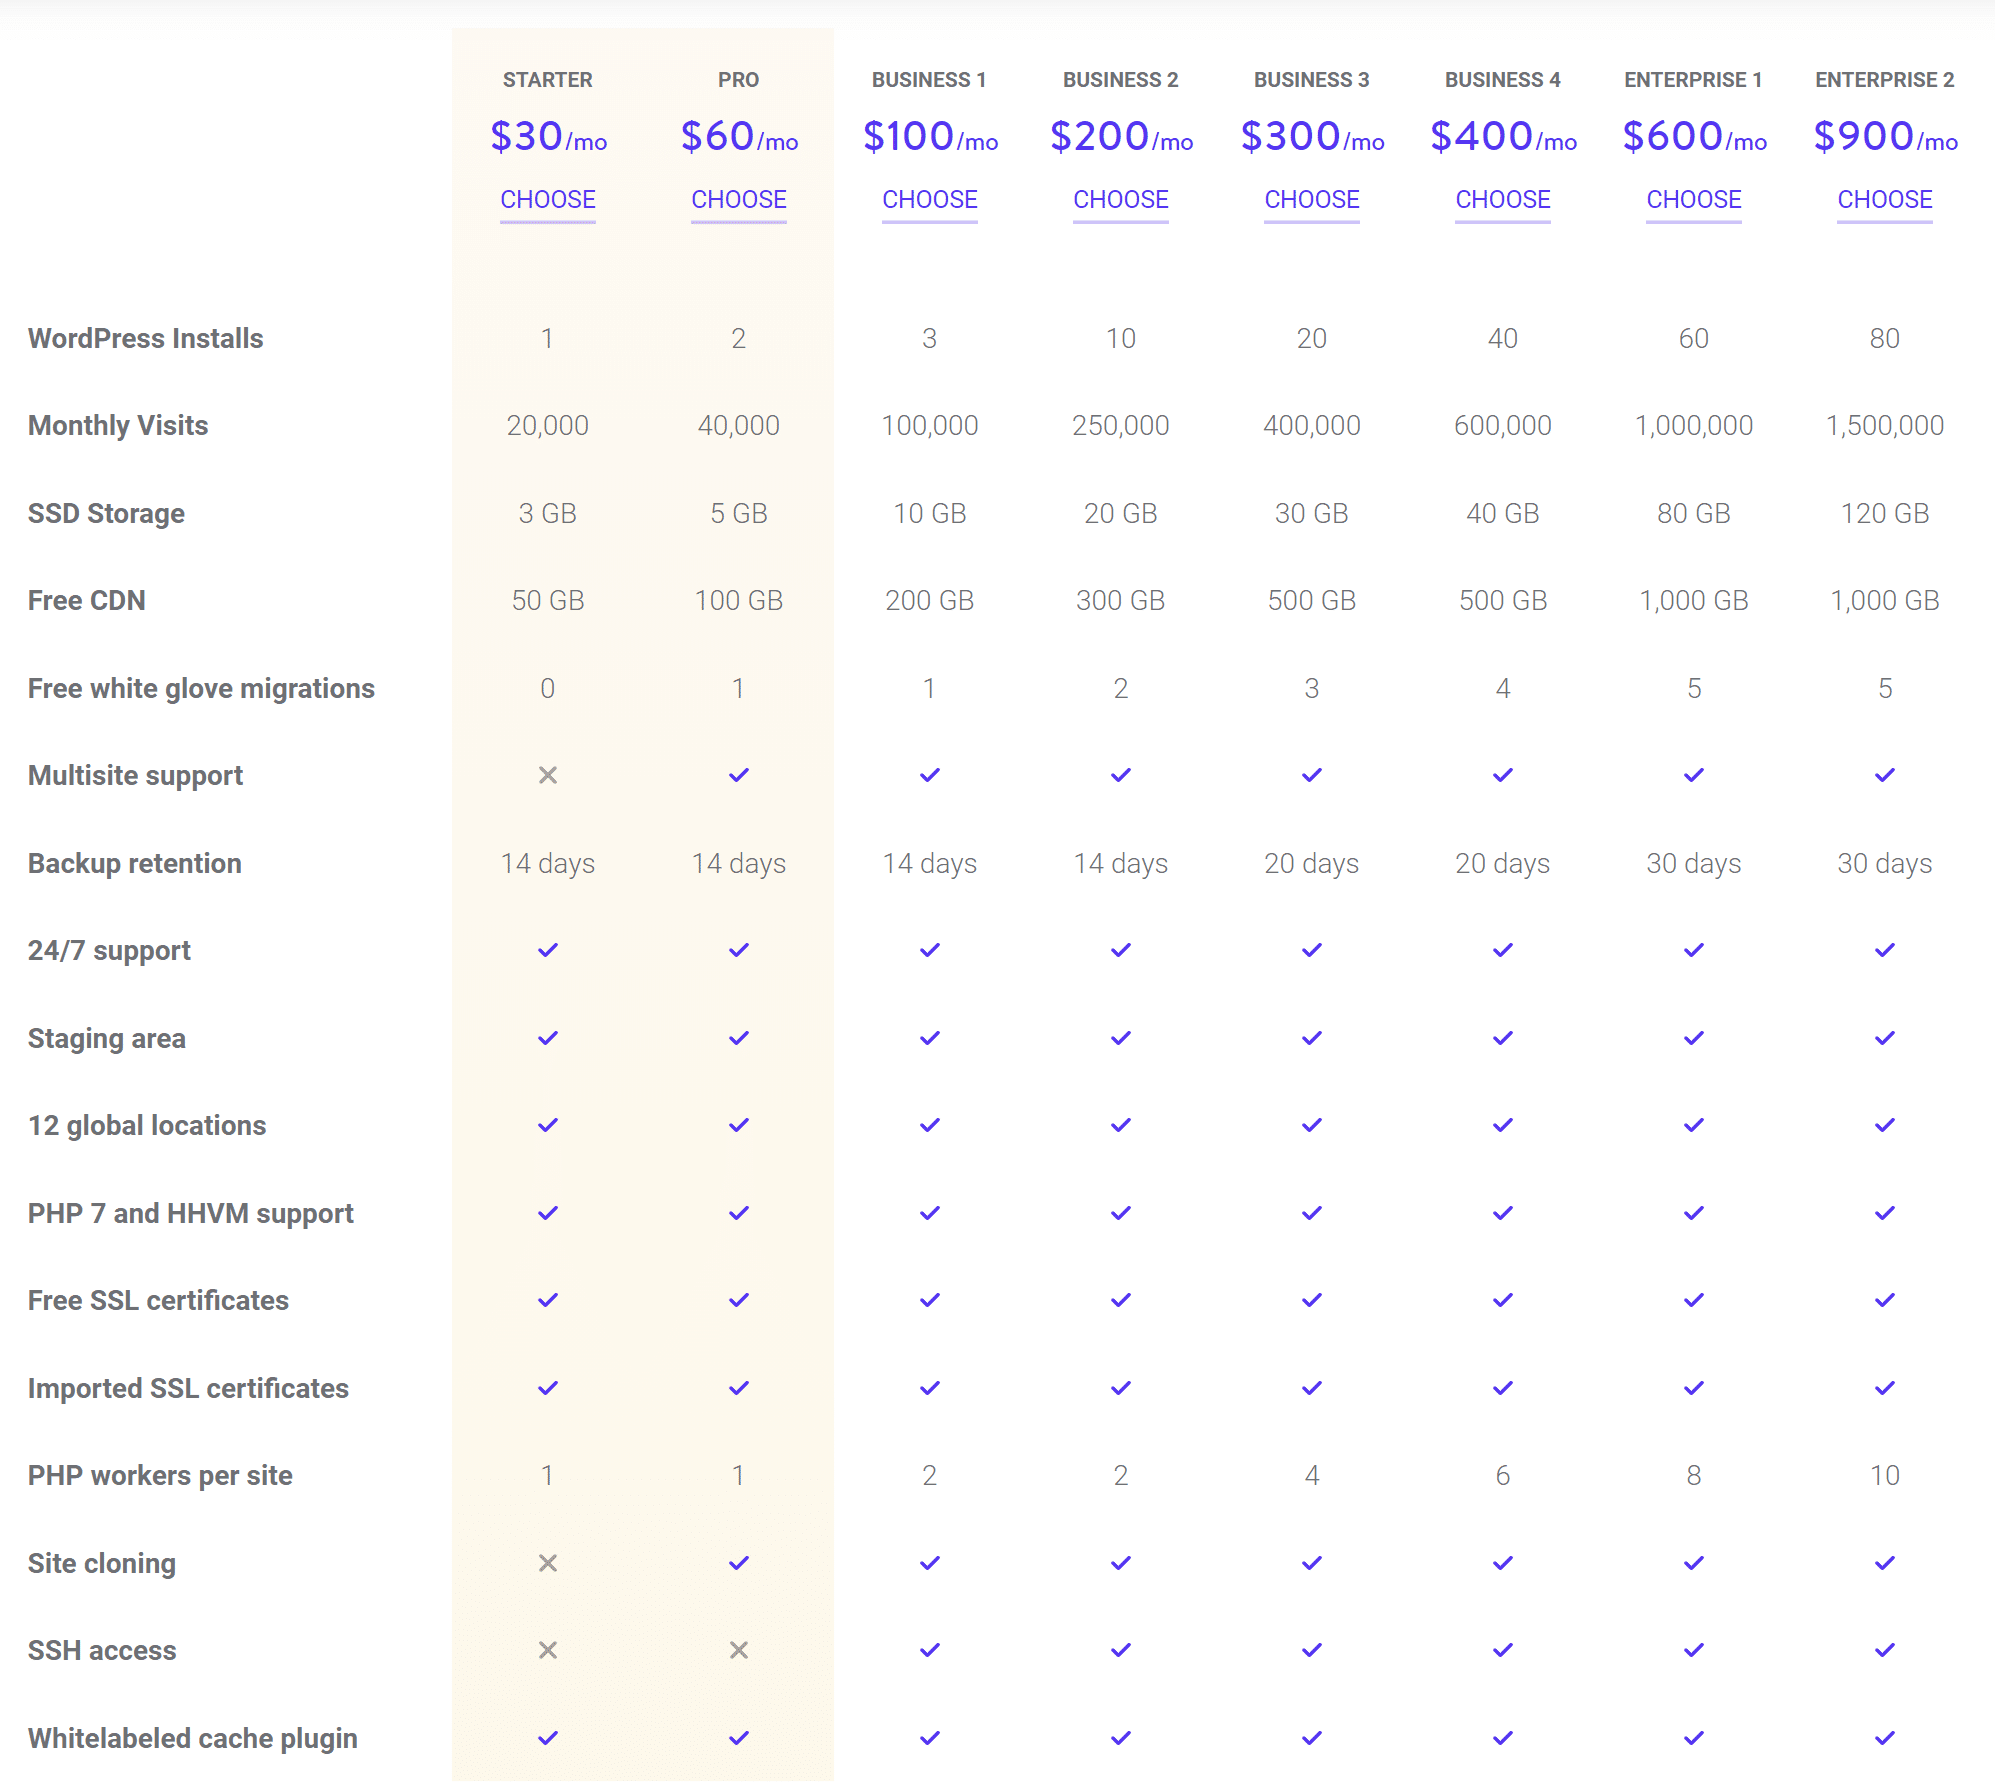Click the Whitelabeled cache plugin checkmark under Pro
The height and width of the screenshot is (1790, 1995).
pos(738,1737)
